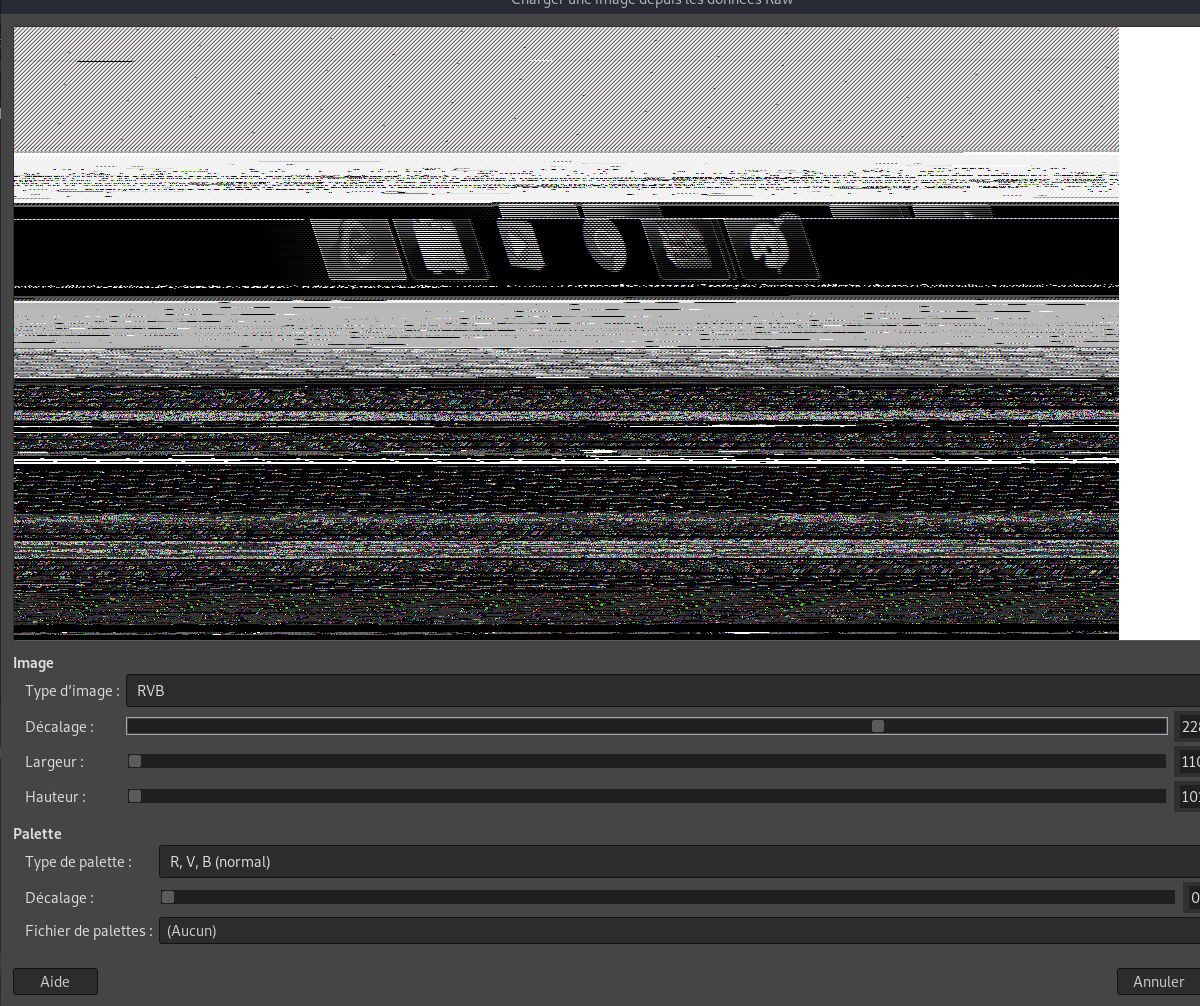Focus the image Décalage value field
Image resolution: width=1200 pixels, height=1006 pixels.
(1188, 727)
